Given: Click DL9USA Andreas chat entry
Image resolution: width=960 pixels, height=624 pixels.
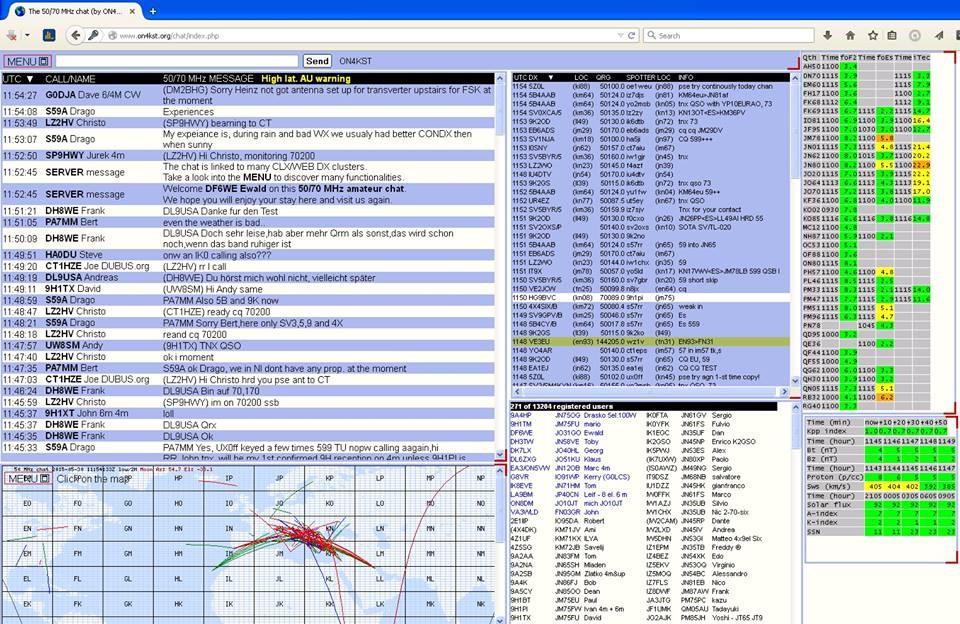Looking at the screenshot, I should coord(81,277).
